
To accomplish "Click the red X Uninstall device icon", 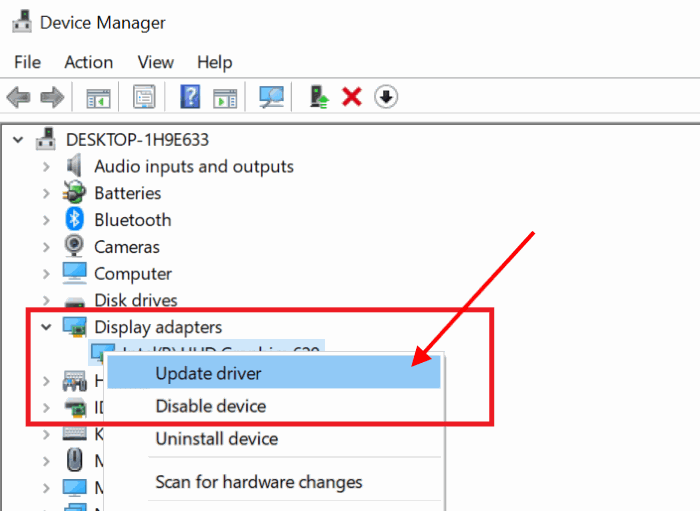I will pos(352,97).
